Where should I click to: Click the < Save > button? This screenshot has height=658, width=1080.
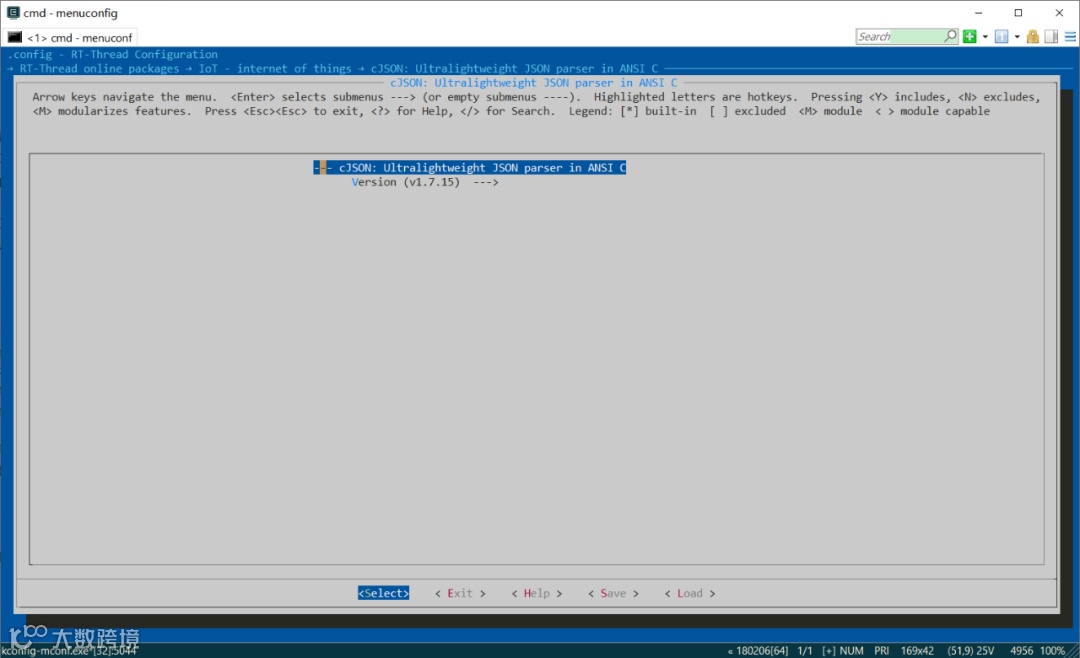[x=613, y=593]
